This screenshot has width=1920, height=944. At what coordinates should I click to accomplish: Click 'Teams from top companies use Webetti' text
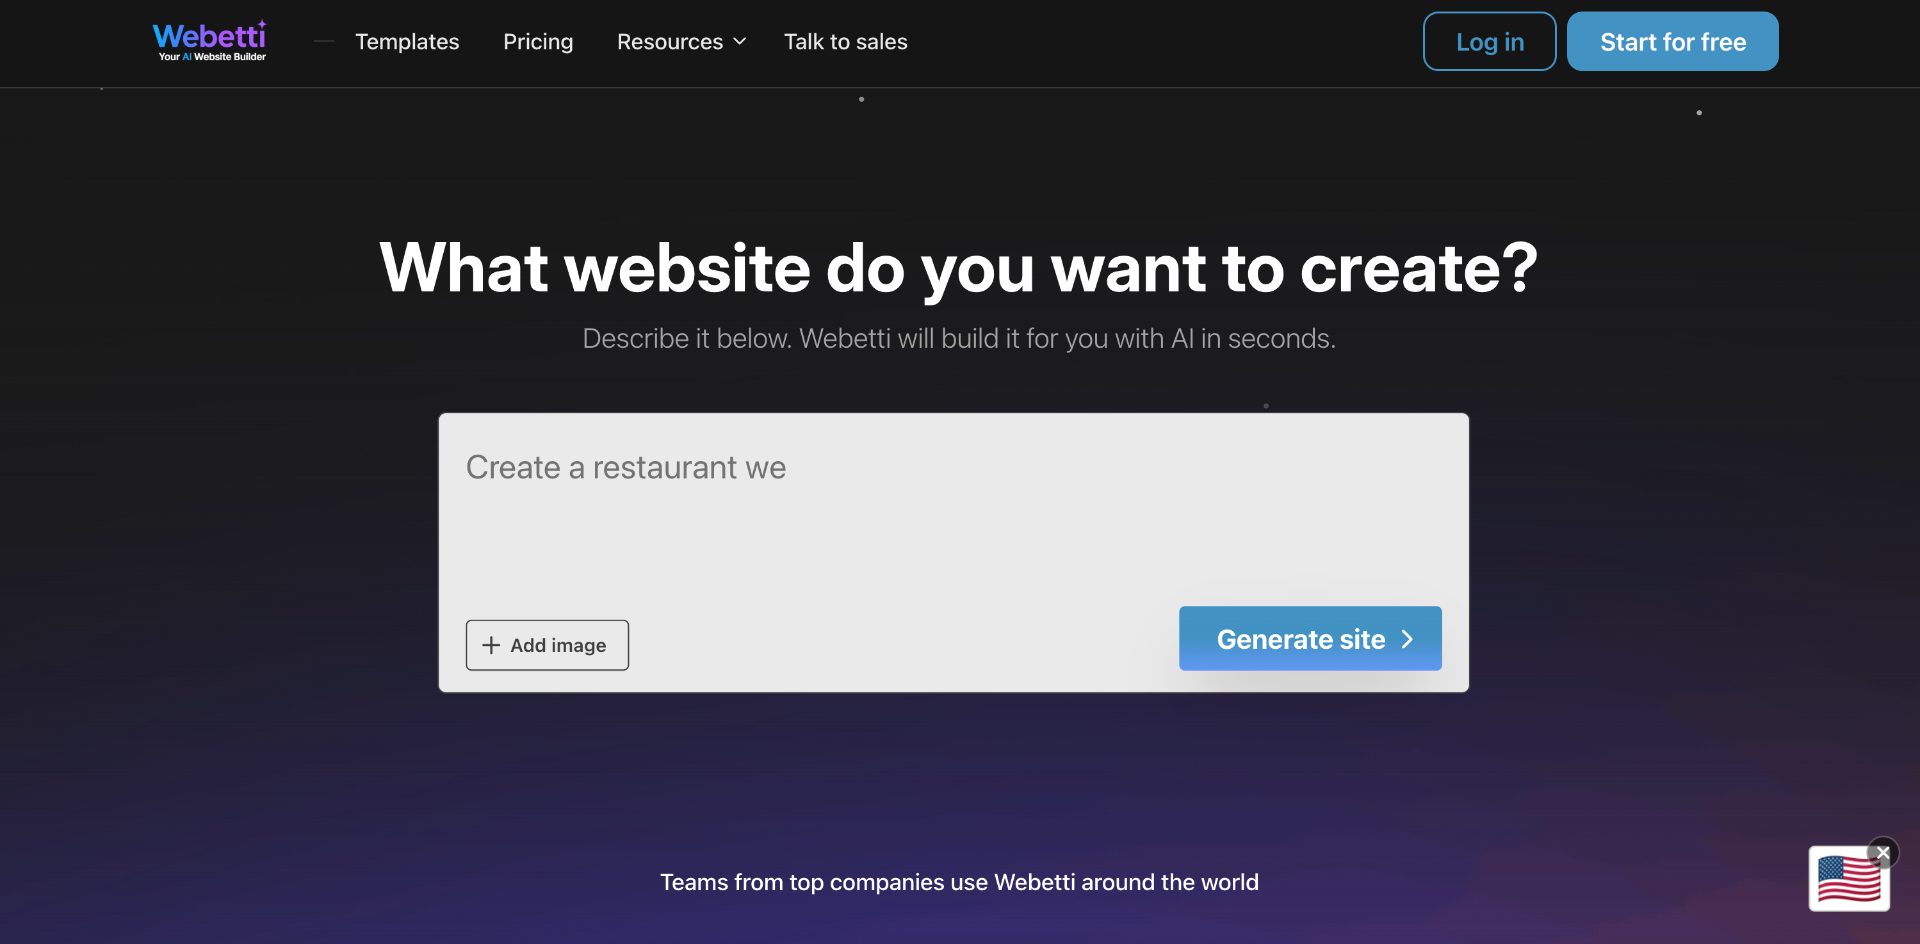959,882
